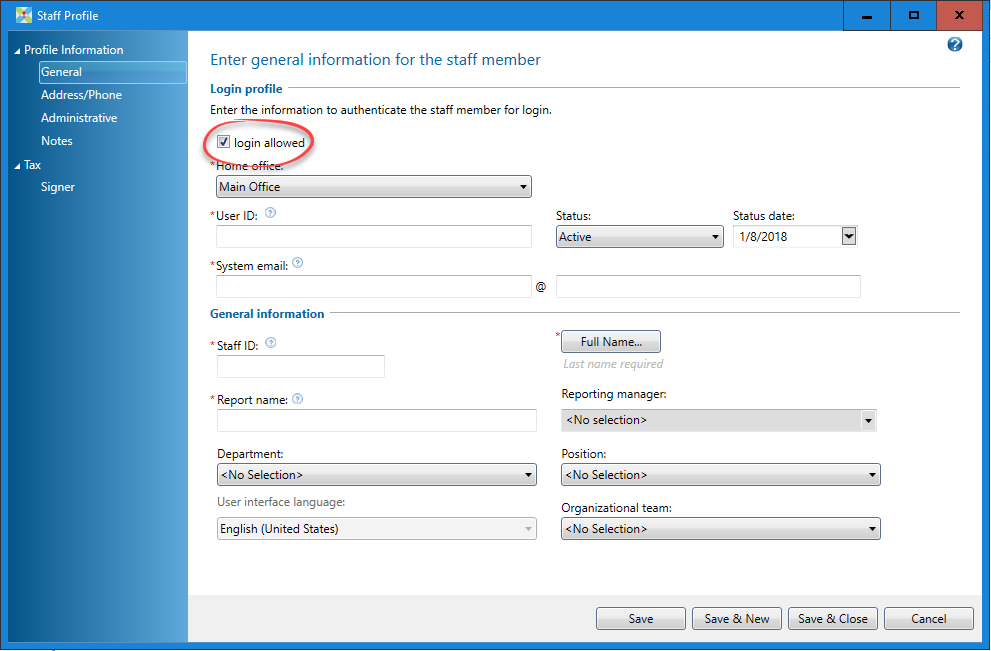Go to the Signer page under Tax

coord(58,187)
